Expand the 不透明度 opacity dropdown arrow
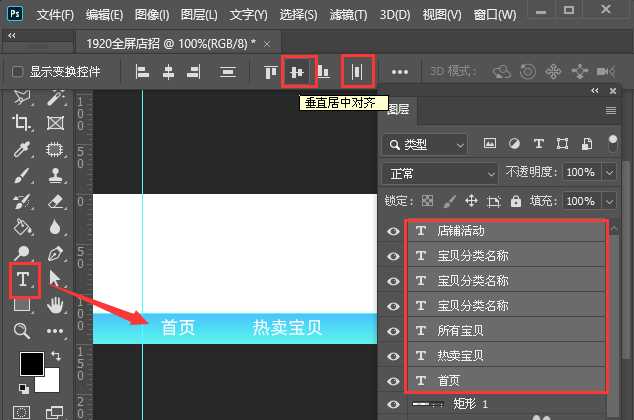634x420 pixels. 609,172
